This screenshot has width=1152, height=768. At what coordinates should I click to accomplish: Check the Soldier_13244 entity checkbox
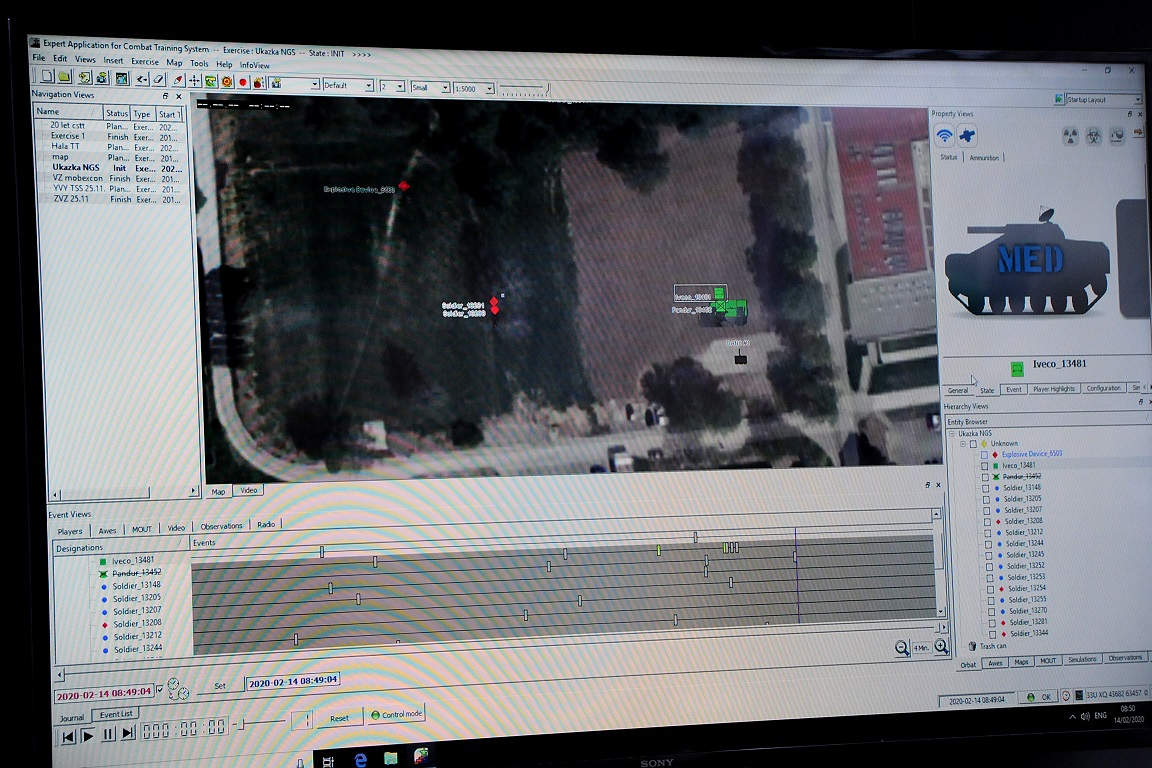point(988,545)
